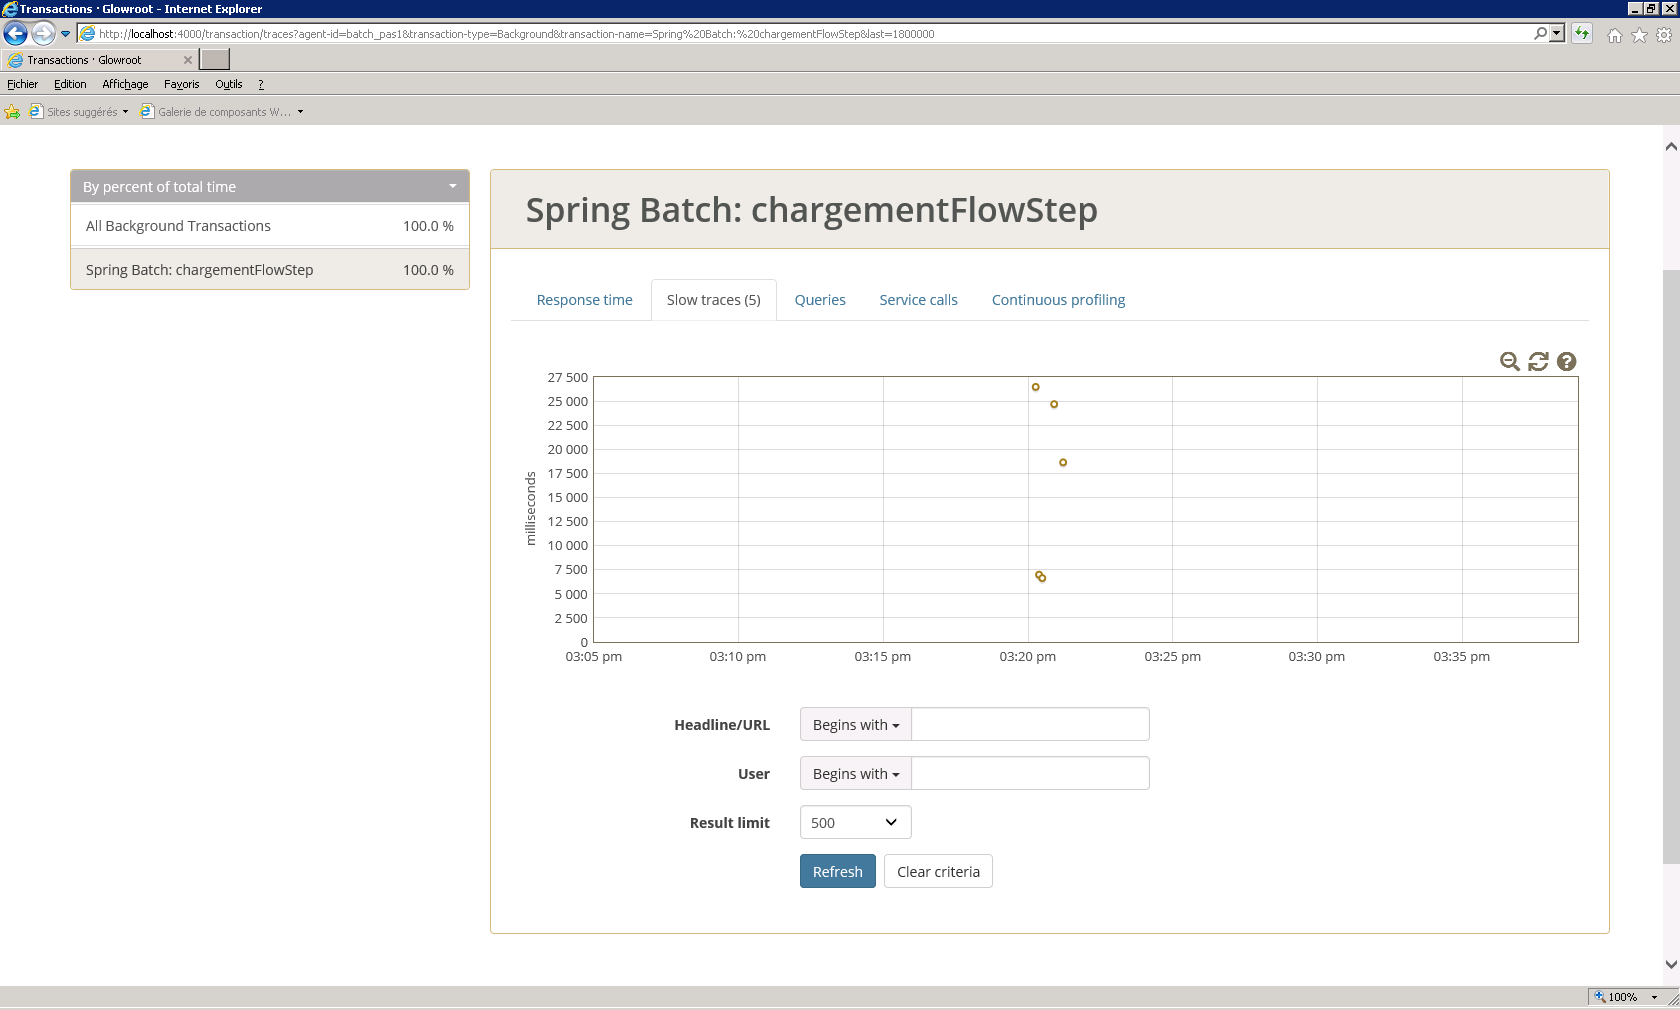1680x1010 pixels.
Task: Open the chart help question mark icon
Action: (1566, 362)
